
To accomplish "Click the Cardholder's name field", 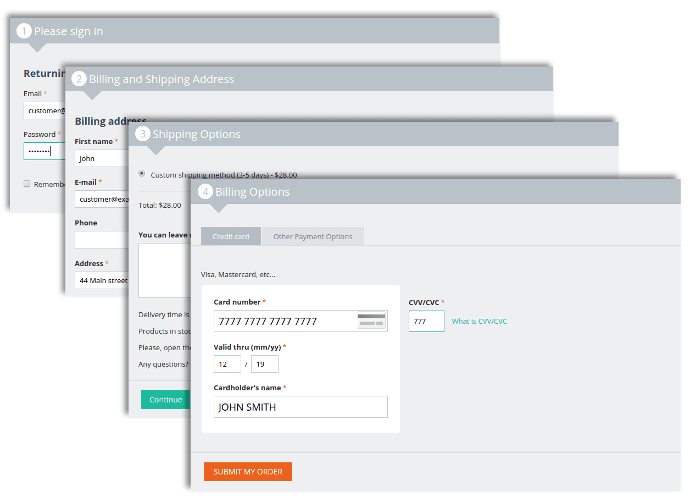I will tap(300, 407).
